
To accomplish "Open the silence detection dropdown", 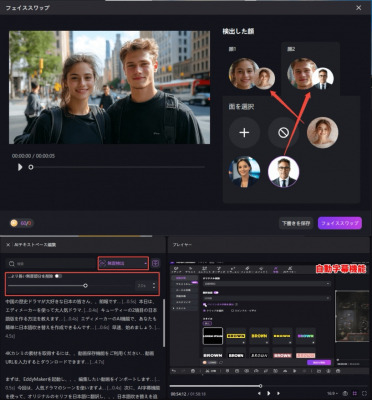I will 123,263.
